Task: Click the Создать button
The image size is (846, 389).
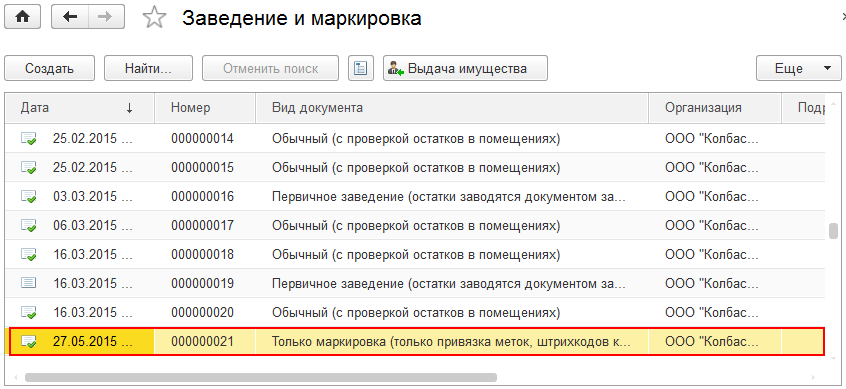Action: click(x=50, y=69)
